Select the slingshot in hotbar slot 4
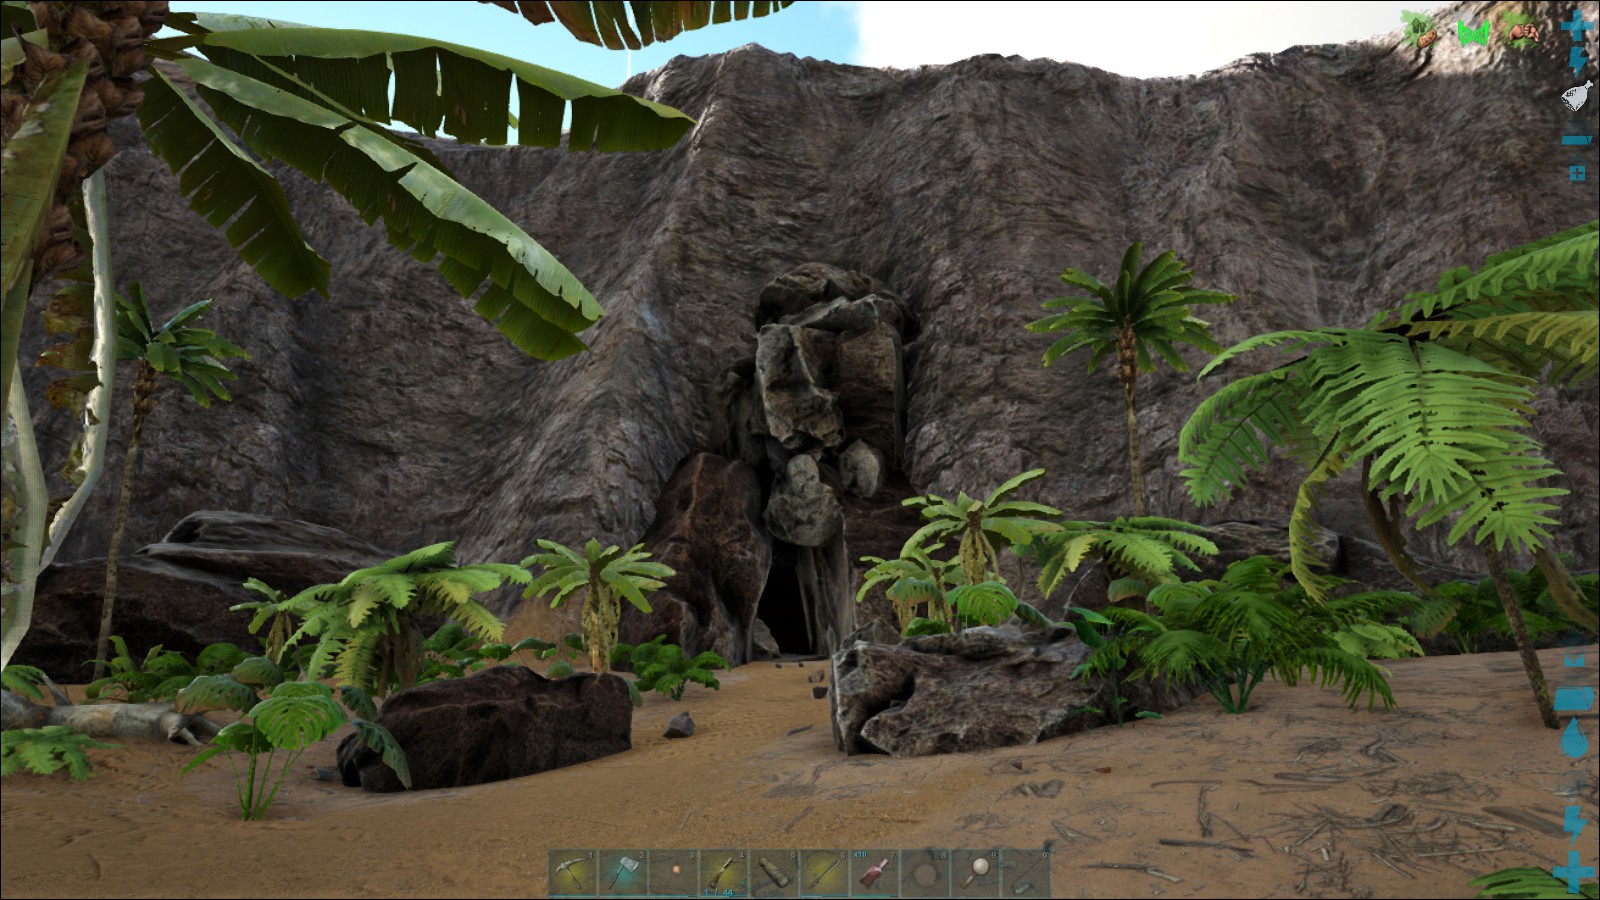Screen dimensions: 1600x900 pos(724,873)
